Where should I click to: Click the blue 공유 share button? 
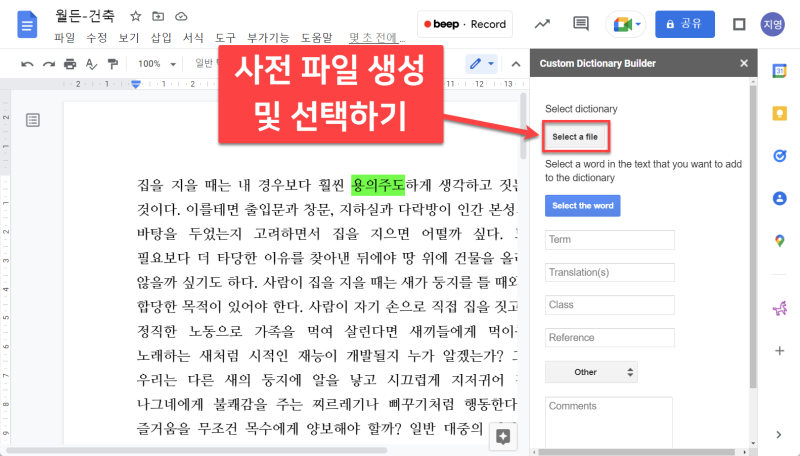tap(685, 24)
